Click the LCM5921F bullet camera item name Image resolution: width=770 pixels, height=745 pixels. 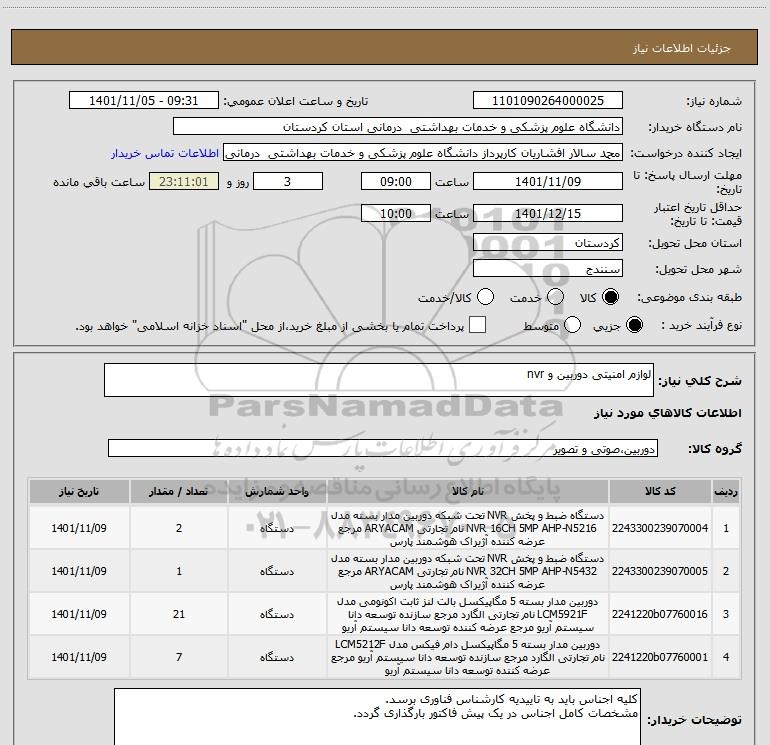click(468, 614)
